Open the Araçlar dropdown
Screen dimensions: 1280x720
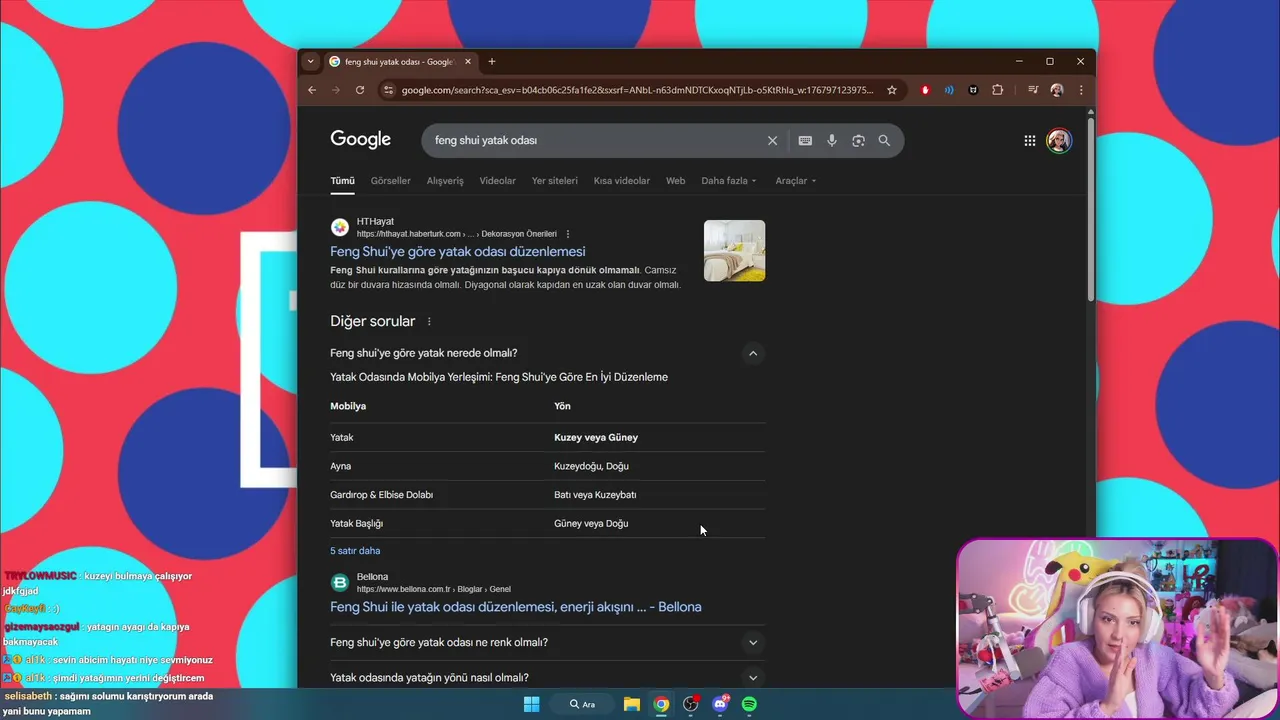tap(796, 181)
